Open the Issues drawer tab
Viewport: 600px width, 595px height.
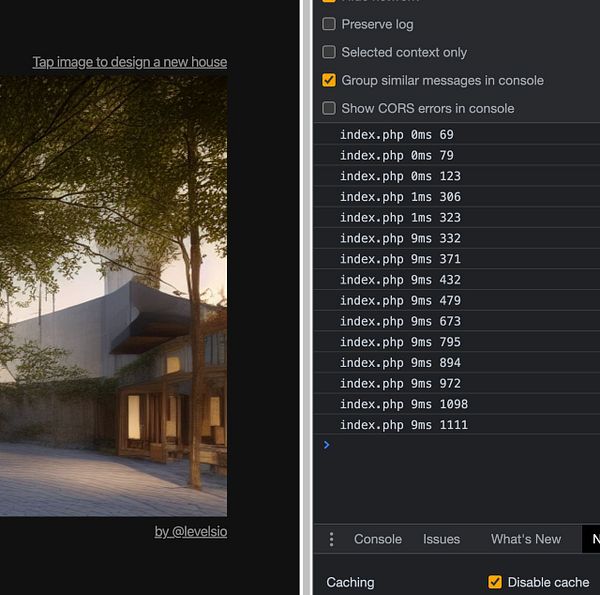point(441,539)
